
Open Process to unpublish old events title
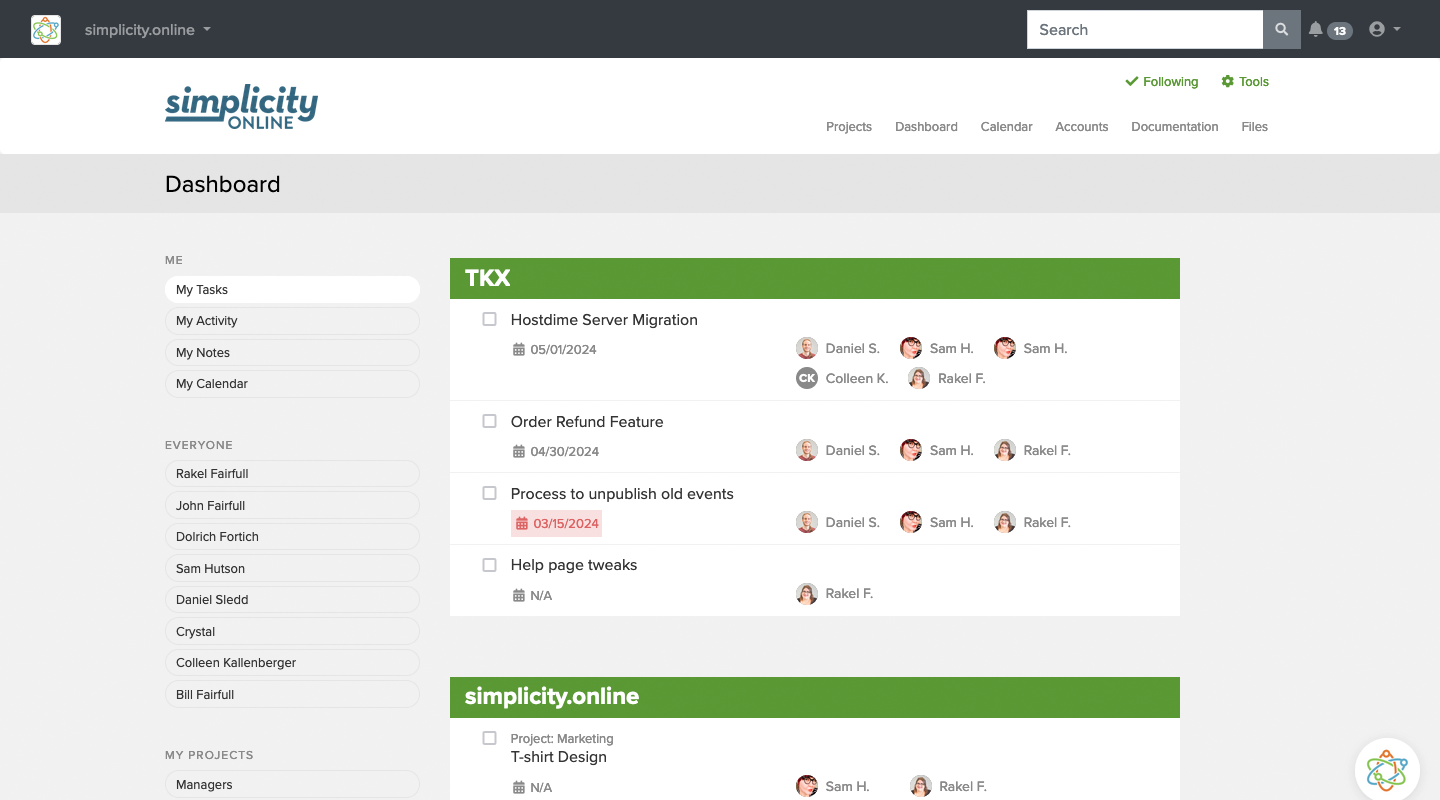click(x=622, y=494)
